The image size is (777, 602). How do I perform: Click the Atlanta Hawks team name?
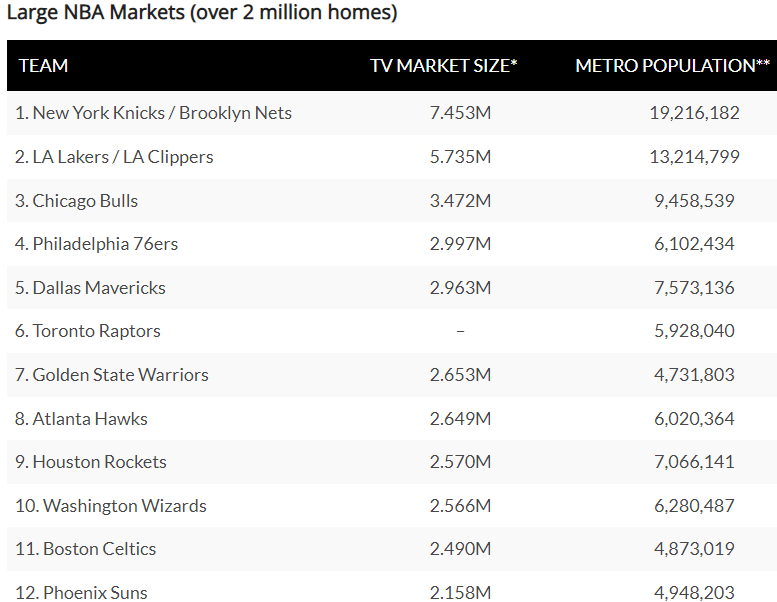[x=81, y=419]
